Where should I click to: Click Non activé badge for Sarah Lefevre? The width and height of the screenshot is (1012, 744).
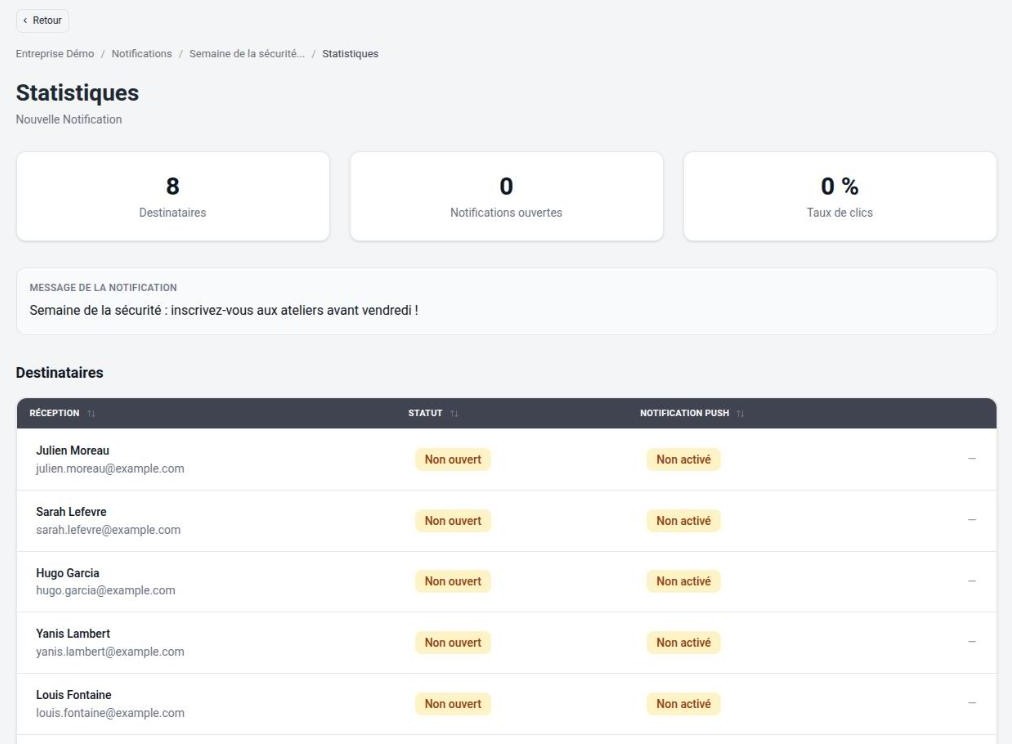(x=683, y=521)
